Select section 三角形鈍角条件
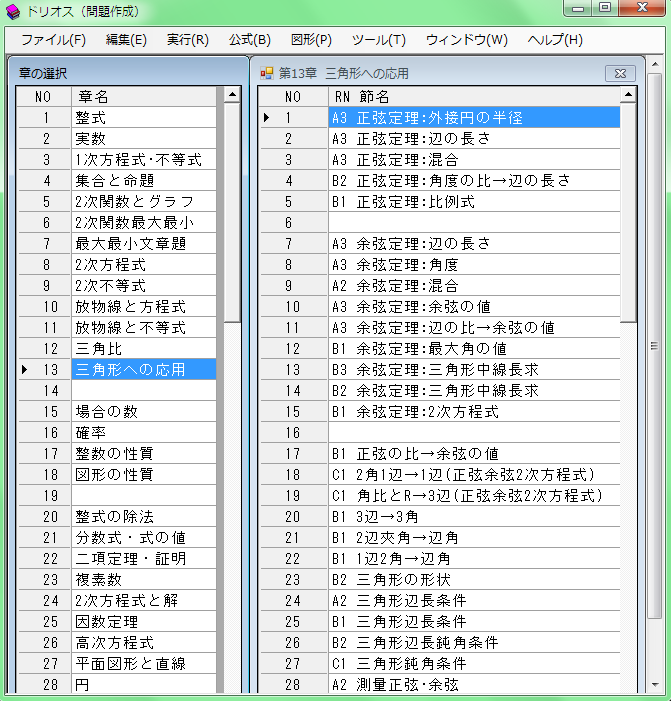This screenshot has width=671, height=701. point(474,664)
